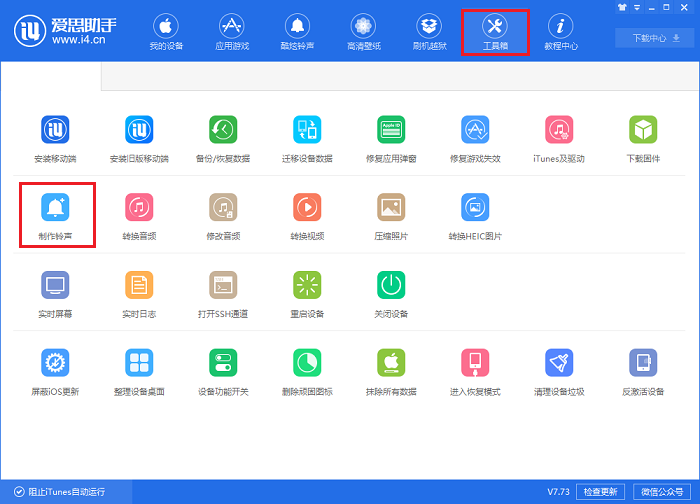
Task: Toggle 阻止iTunes自动运行 option
Action: [59, 492]
